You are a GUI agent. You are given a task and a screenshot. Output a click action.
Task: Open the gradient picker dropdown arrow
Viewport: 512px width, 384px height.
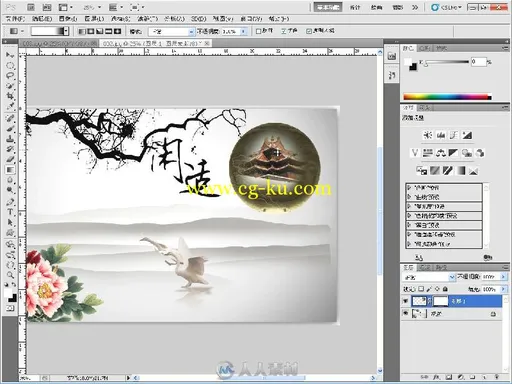click(66, 31)
